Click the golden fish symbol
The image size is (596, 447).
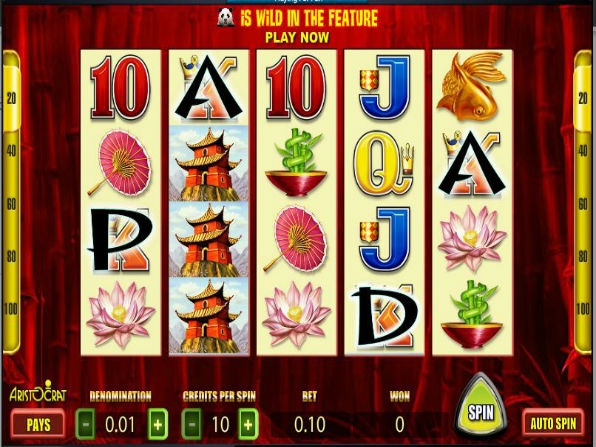click(471, 86)
